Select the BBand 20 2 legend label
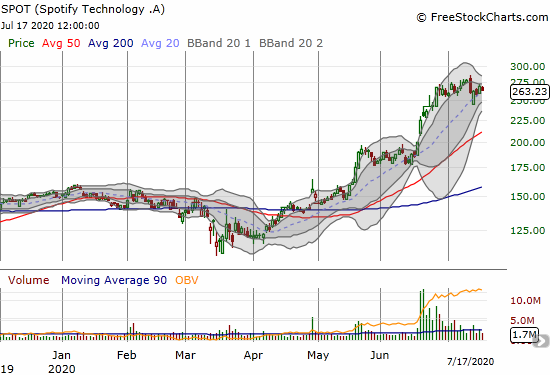 tap(291, 43)
